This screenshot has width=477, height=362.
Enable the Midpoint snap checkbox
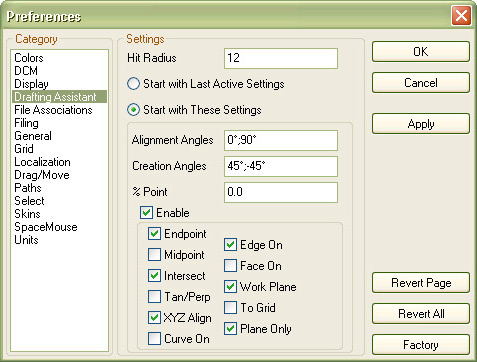[154, 255]
